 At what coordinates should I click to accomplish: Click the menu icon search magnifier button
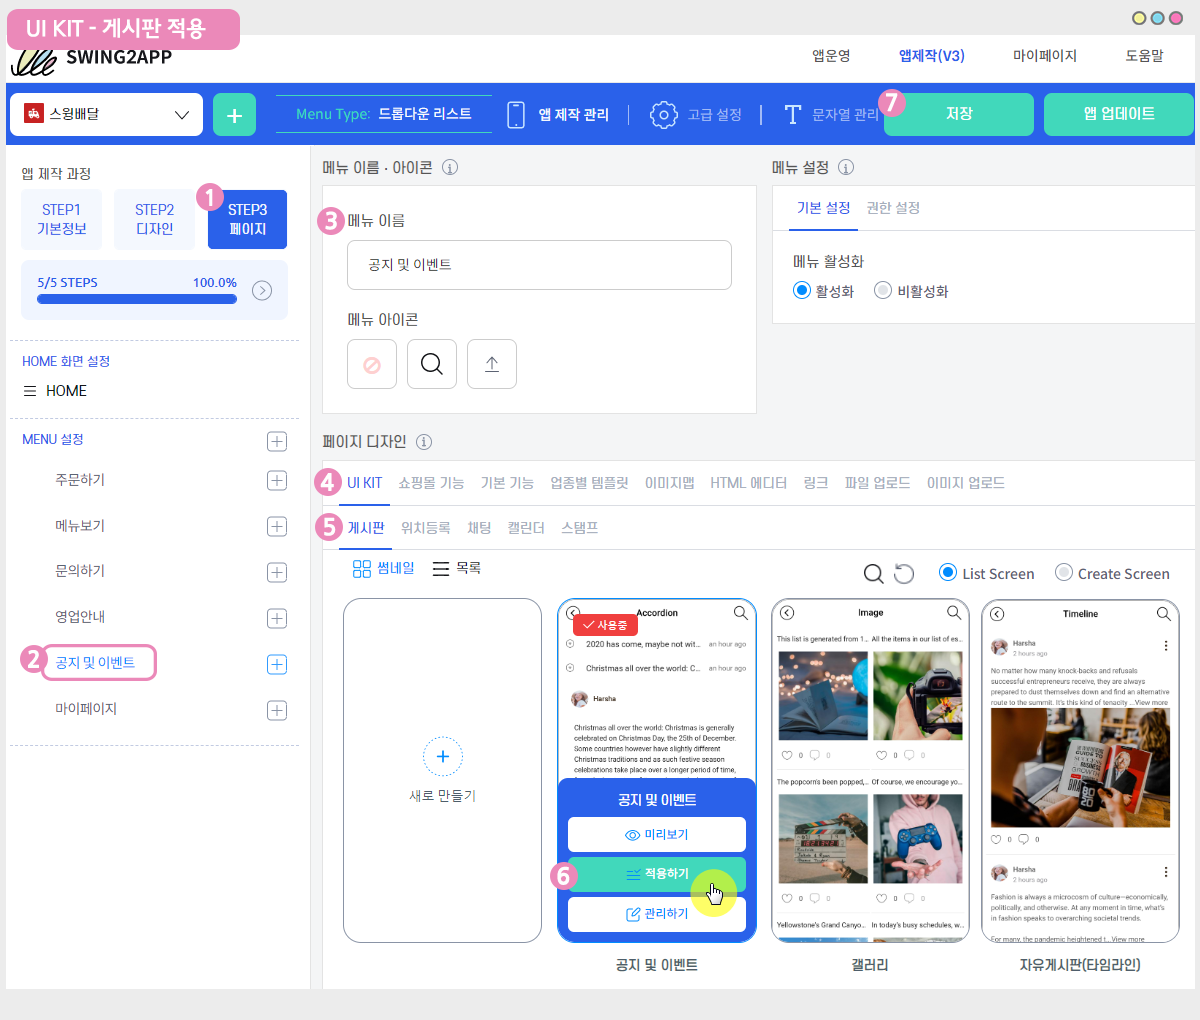[432, 364]
